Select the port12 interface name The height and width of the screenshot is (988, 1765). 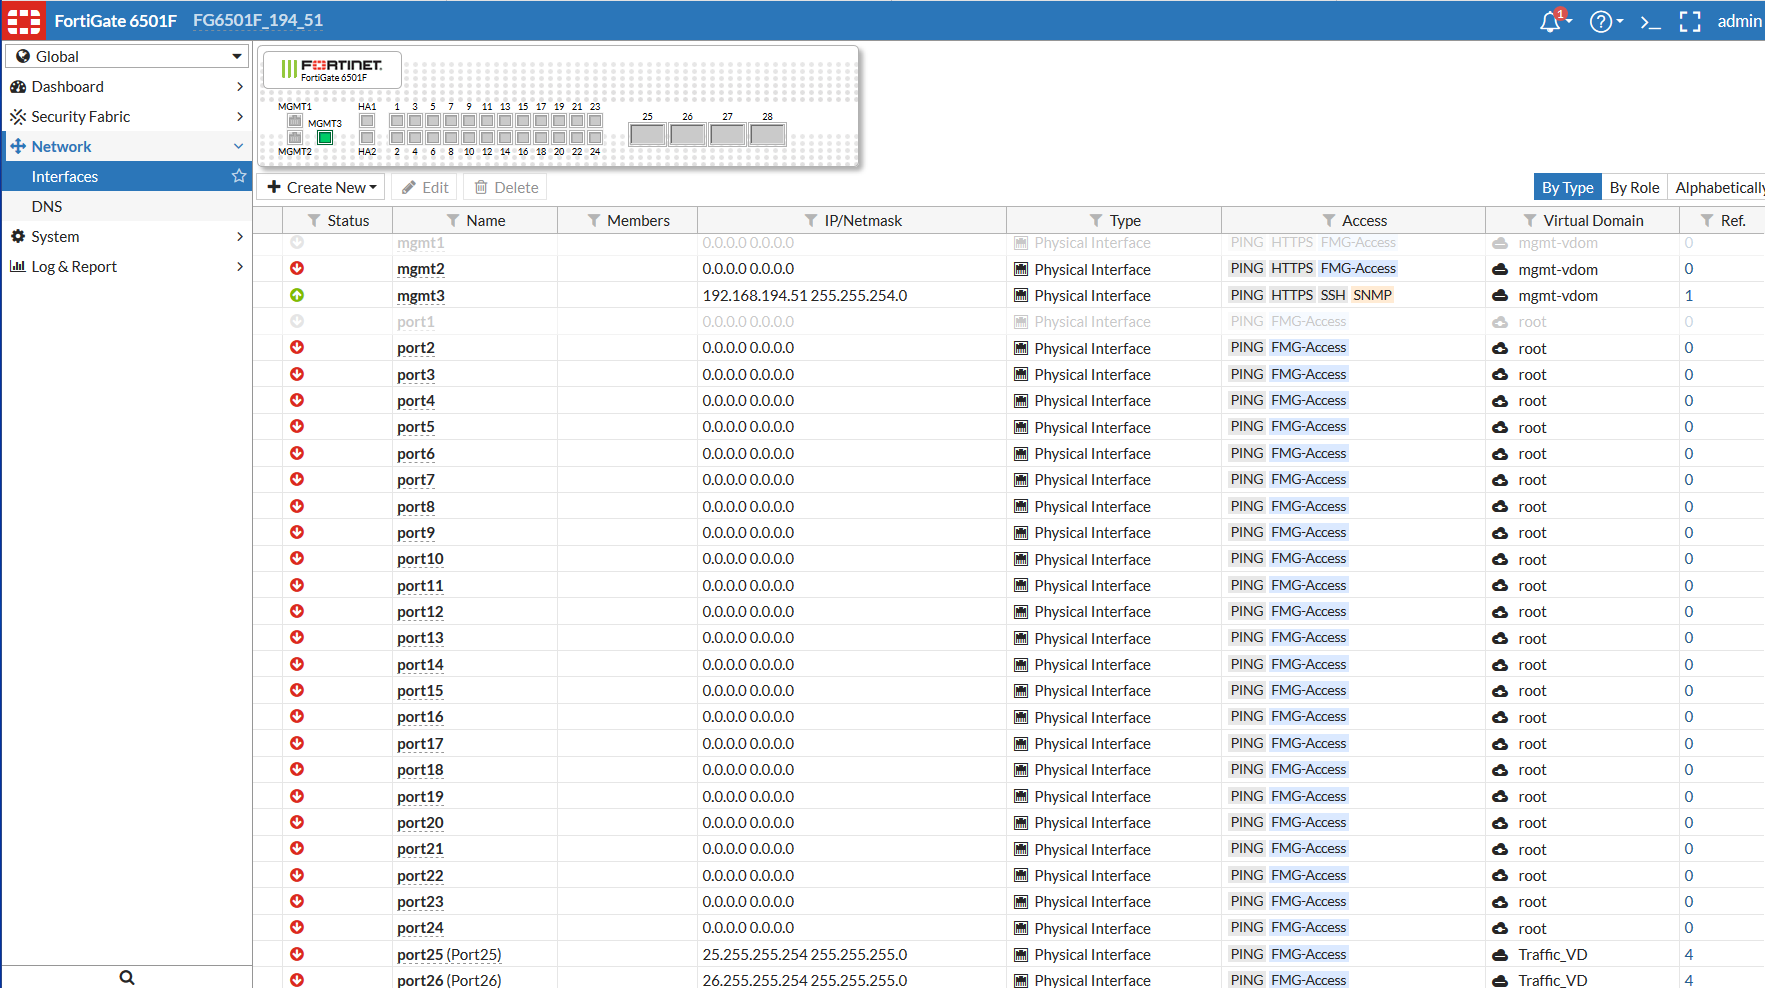click(420, 611)
